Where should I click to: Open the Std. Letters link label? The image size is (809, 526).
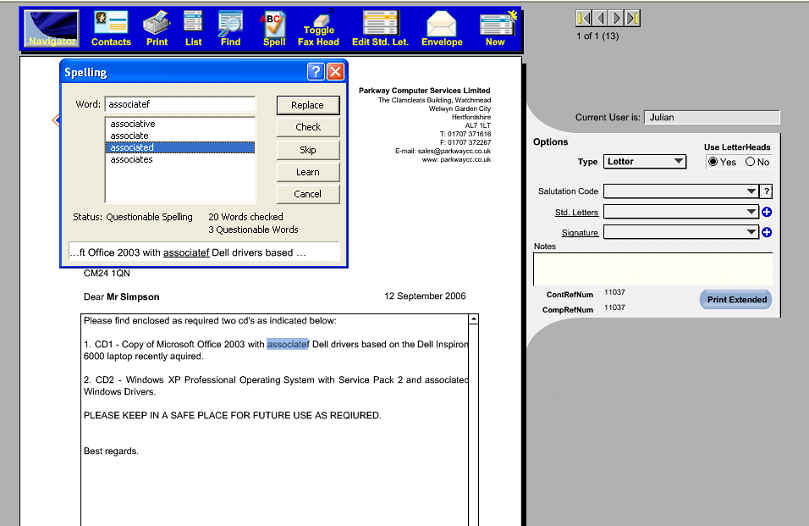[x=576, y=212]
